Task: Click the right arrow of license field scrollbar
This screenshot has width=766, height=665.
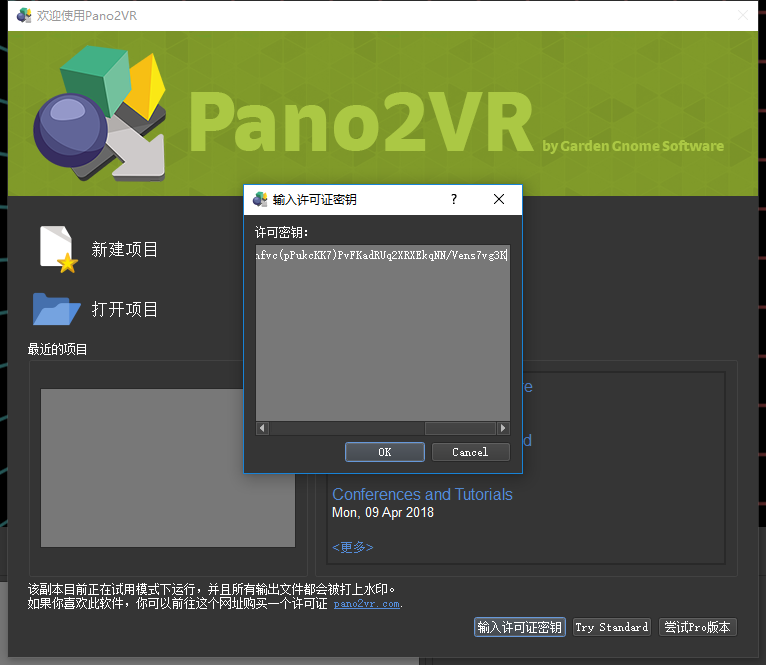Action: click(503, 429)
